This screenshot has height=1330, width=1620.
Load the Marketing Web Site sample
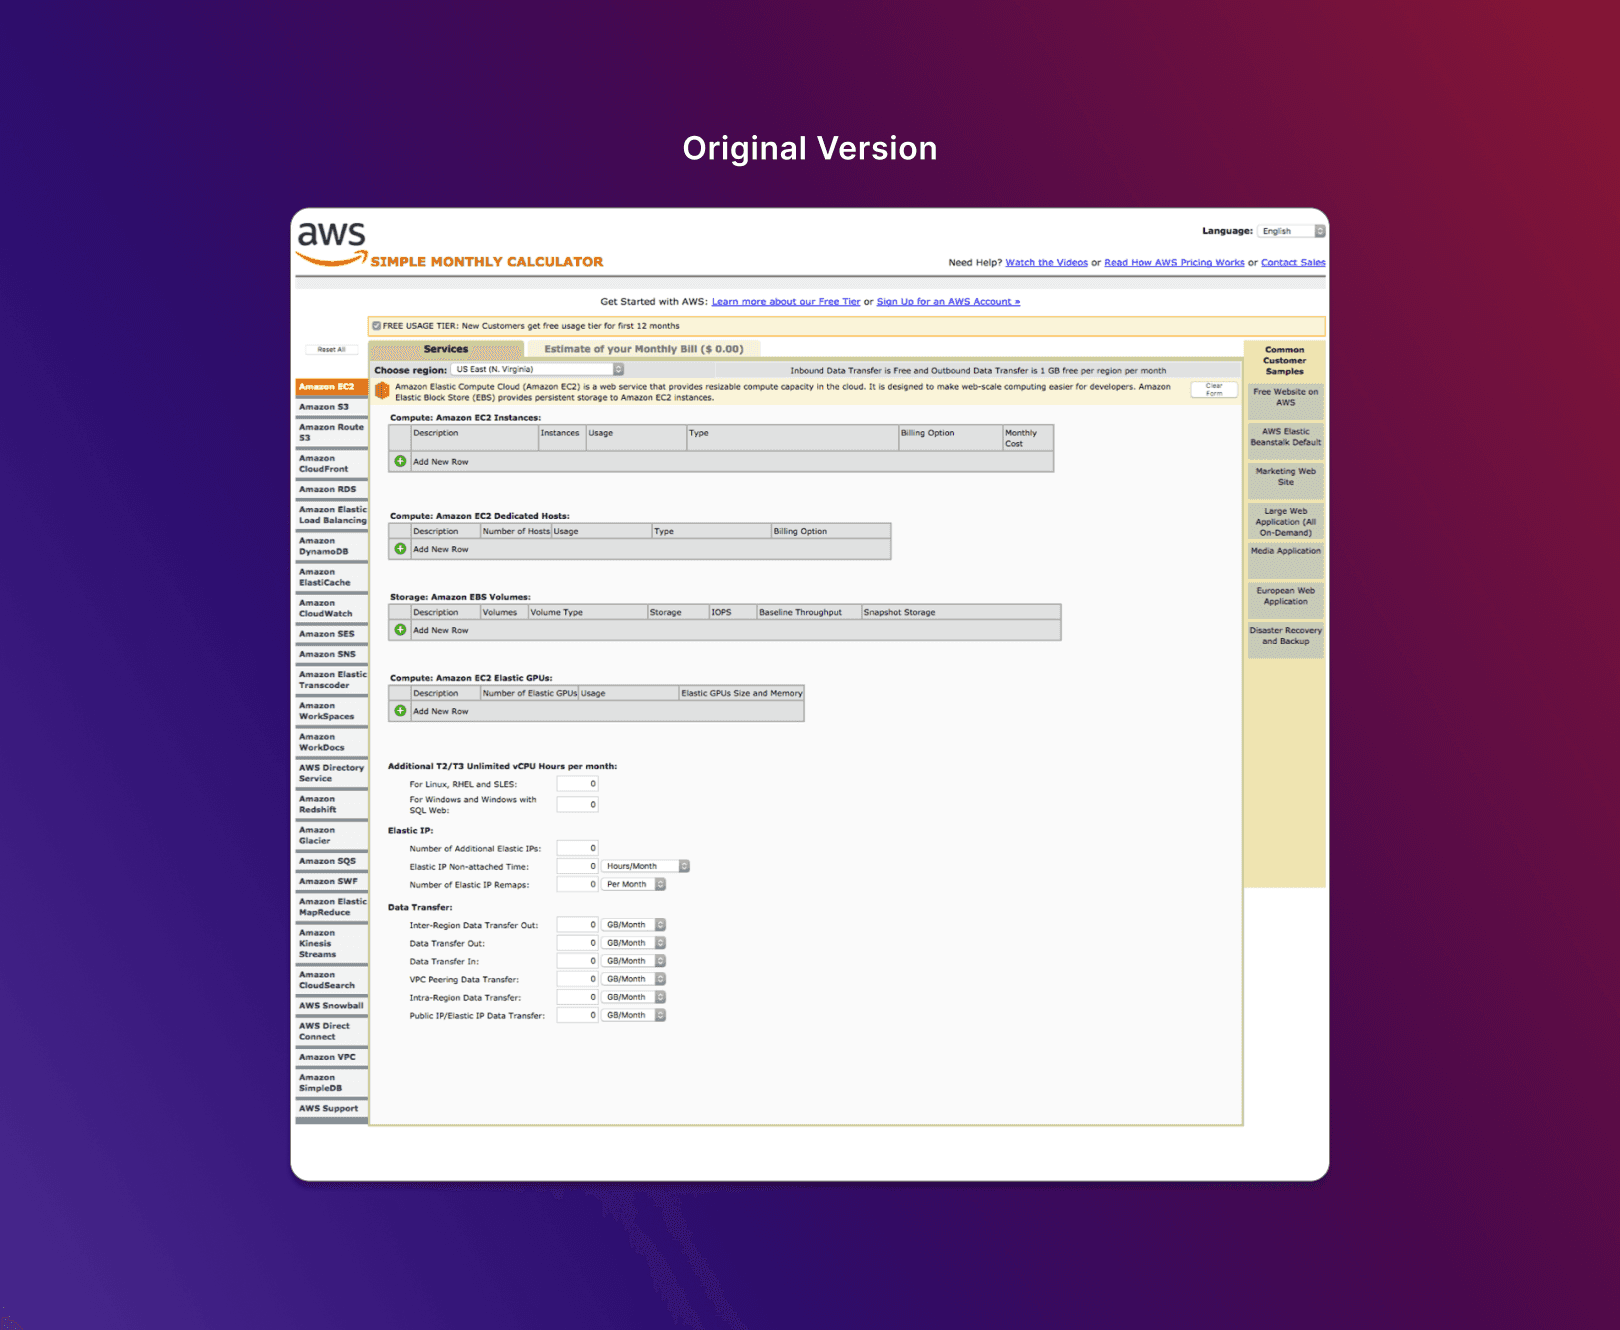pos(1286,481)
